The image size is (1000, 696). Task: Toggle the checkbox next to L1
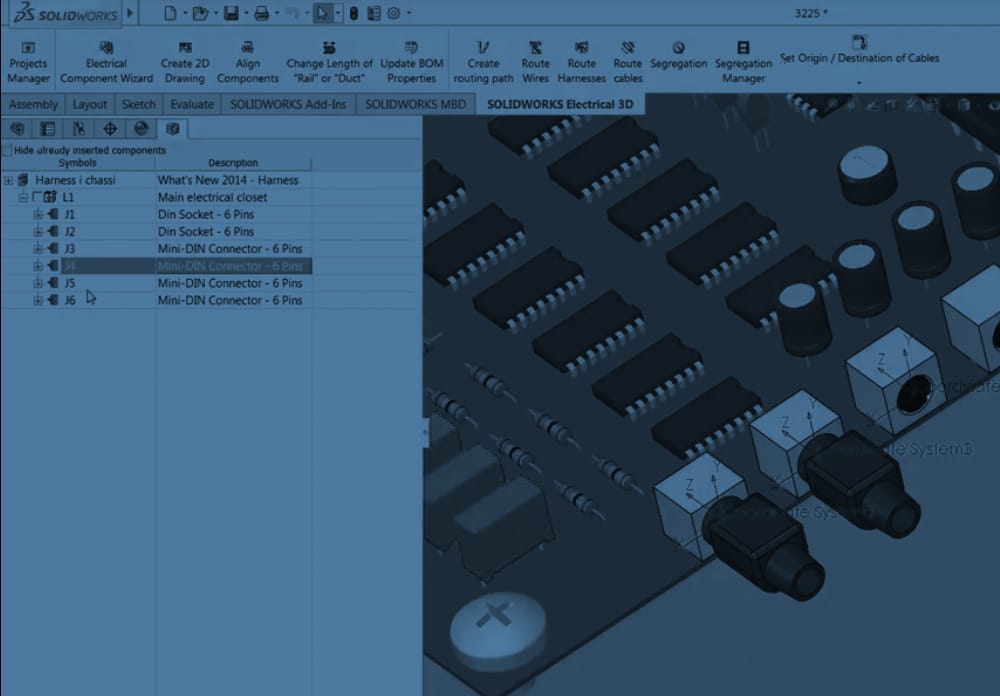[x=37, y=198]
